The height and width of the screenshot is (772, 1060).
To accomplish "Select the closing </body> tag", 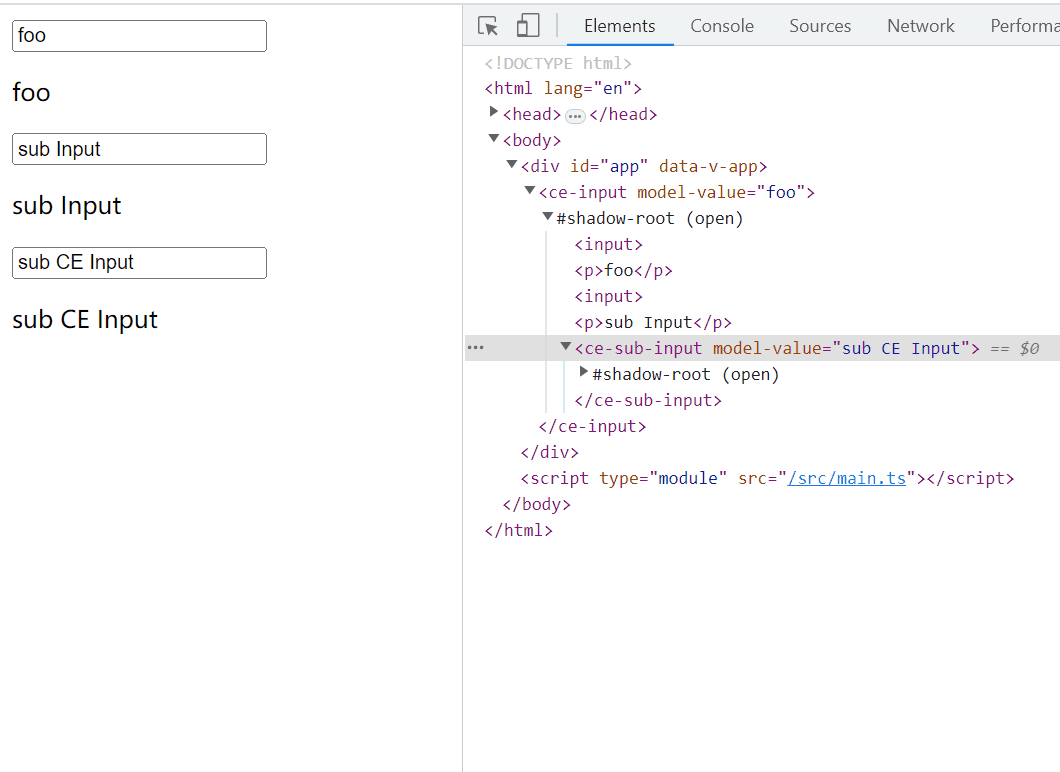I will (x=537, y=504).
